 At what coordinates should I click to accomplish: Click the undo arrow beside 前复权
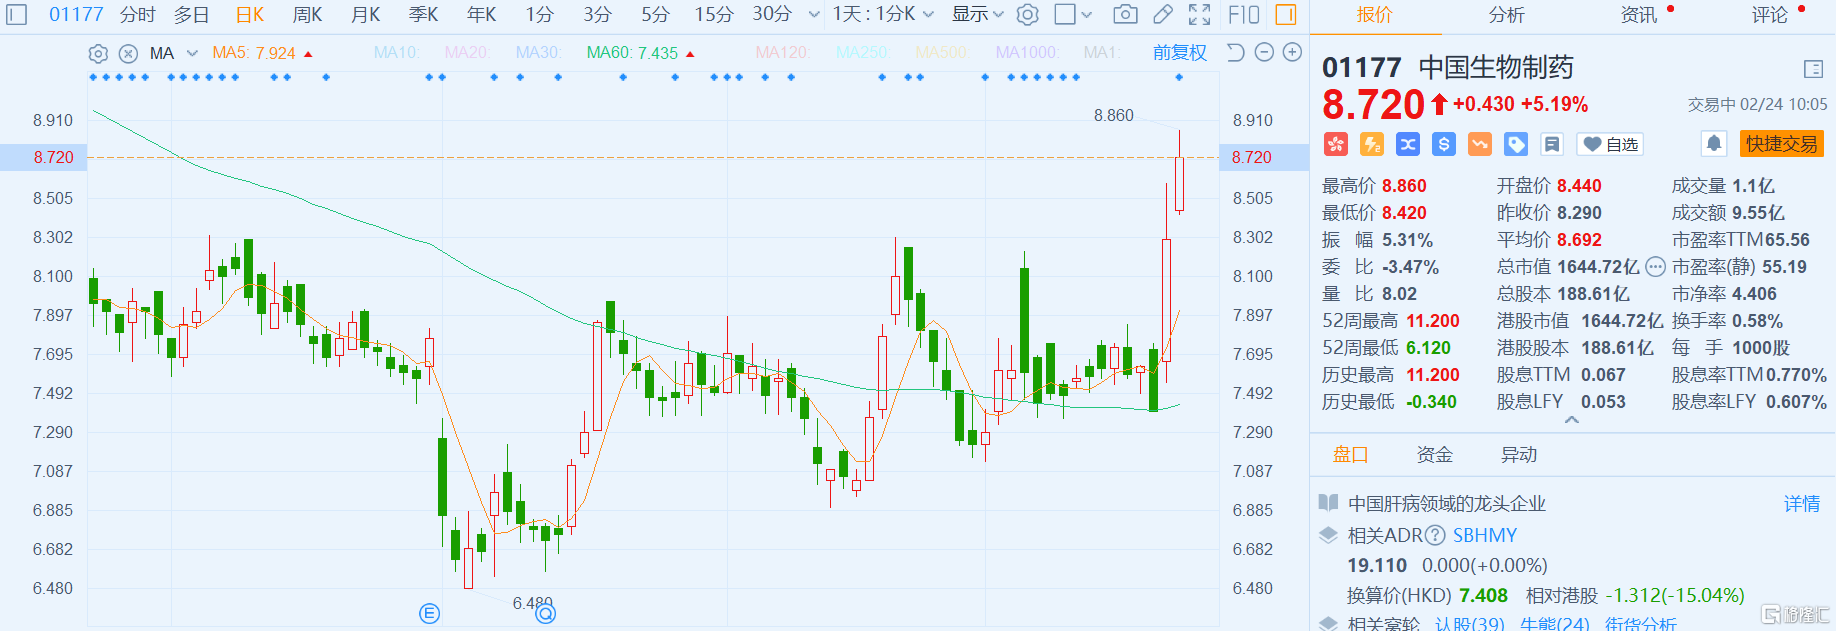1236,52
